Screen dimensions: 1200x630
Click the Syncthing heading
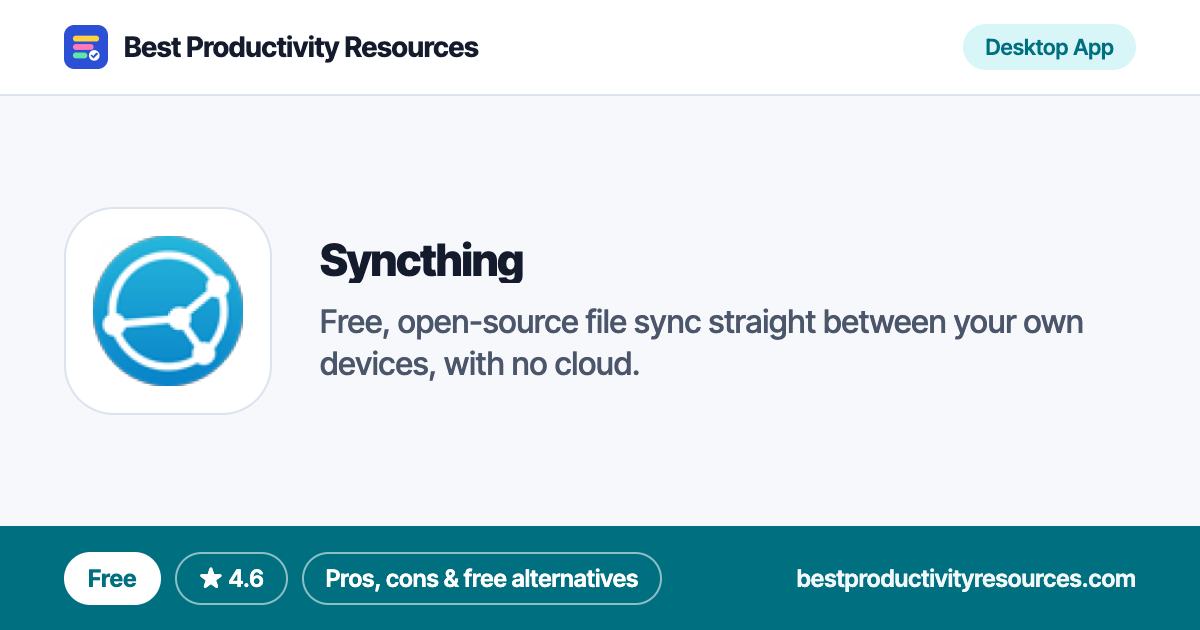421,261
